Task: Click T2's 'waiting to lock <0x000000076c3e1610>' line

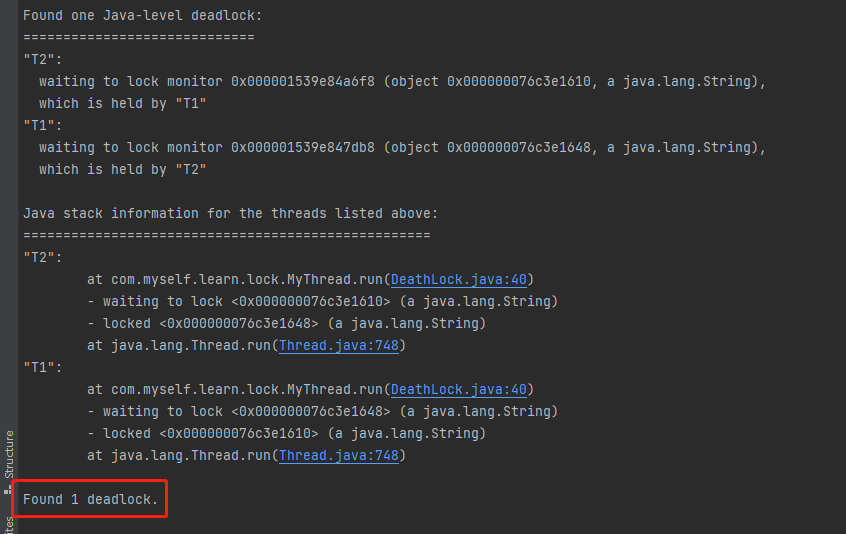Action: coord(323,302)
